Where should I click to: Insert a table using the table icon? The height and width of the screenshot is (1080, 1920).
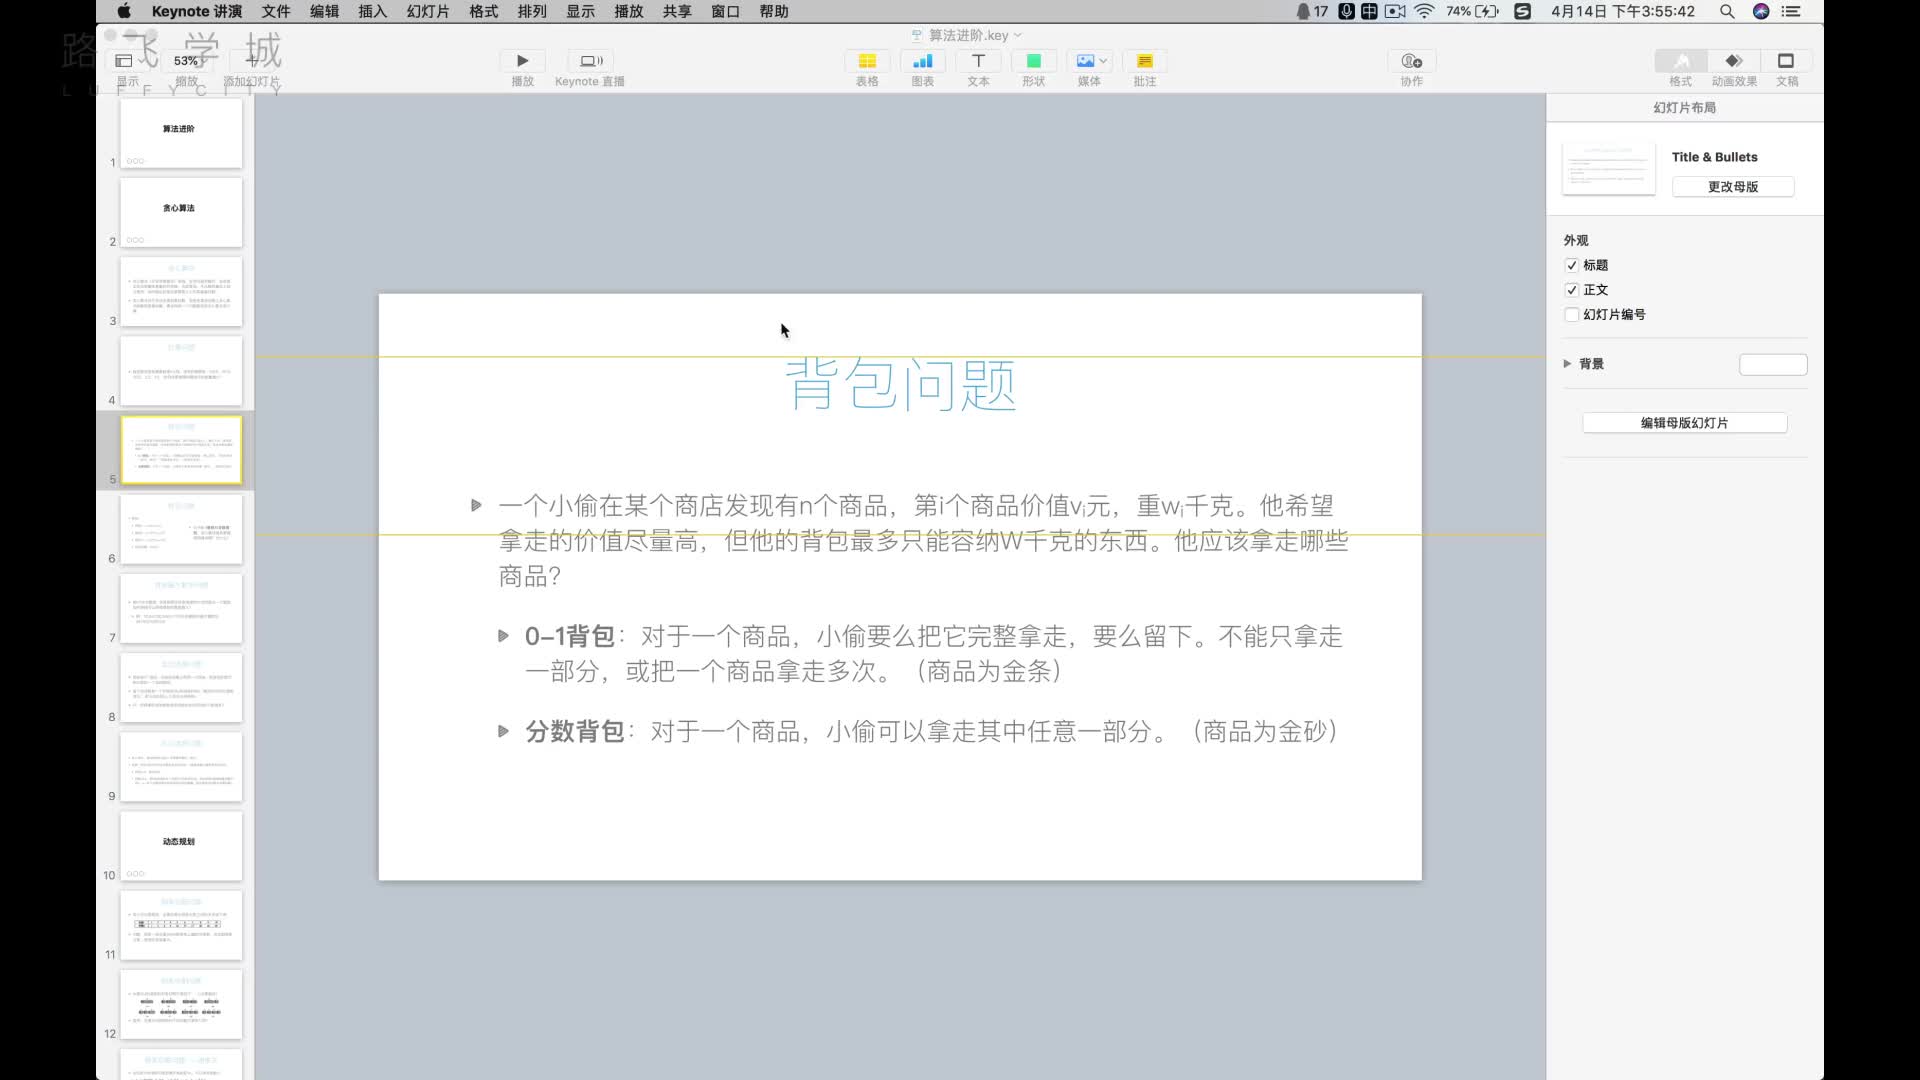(x=867, y=61)
